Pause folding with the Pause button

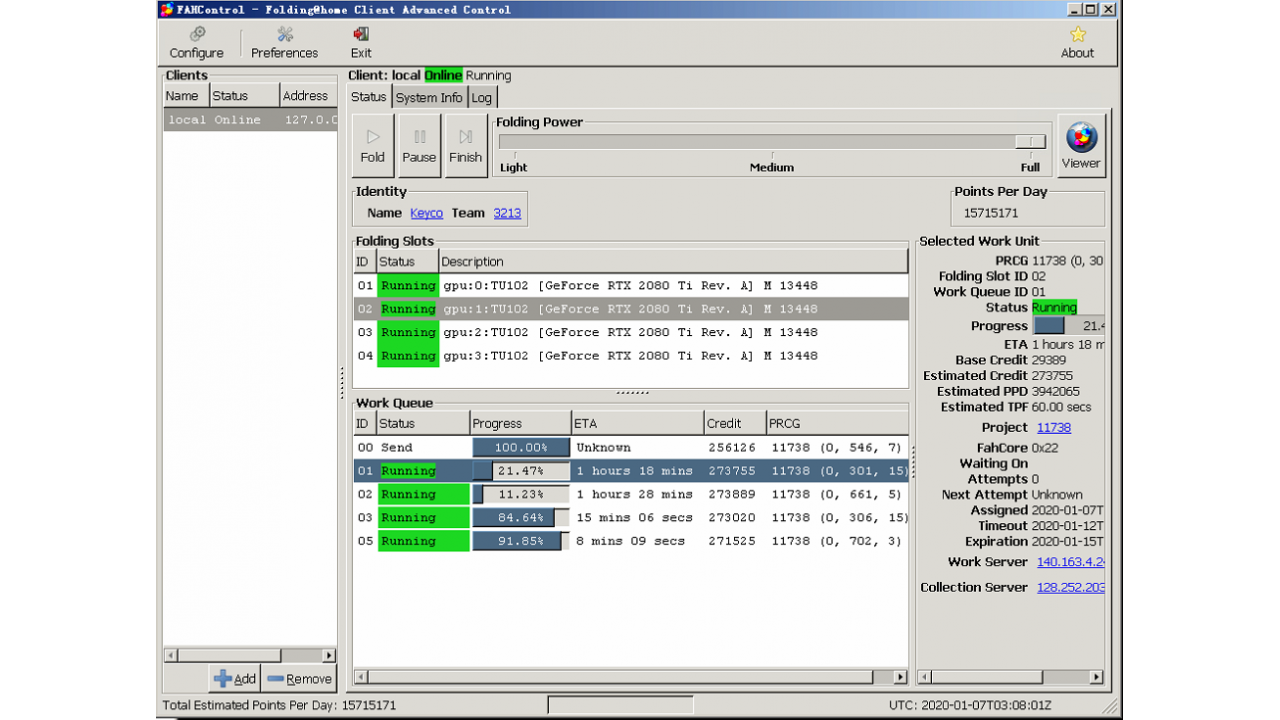[x=419, y=146]
